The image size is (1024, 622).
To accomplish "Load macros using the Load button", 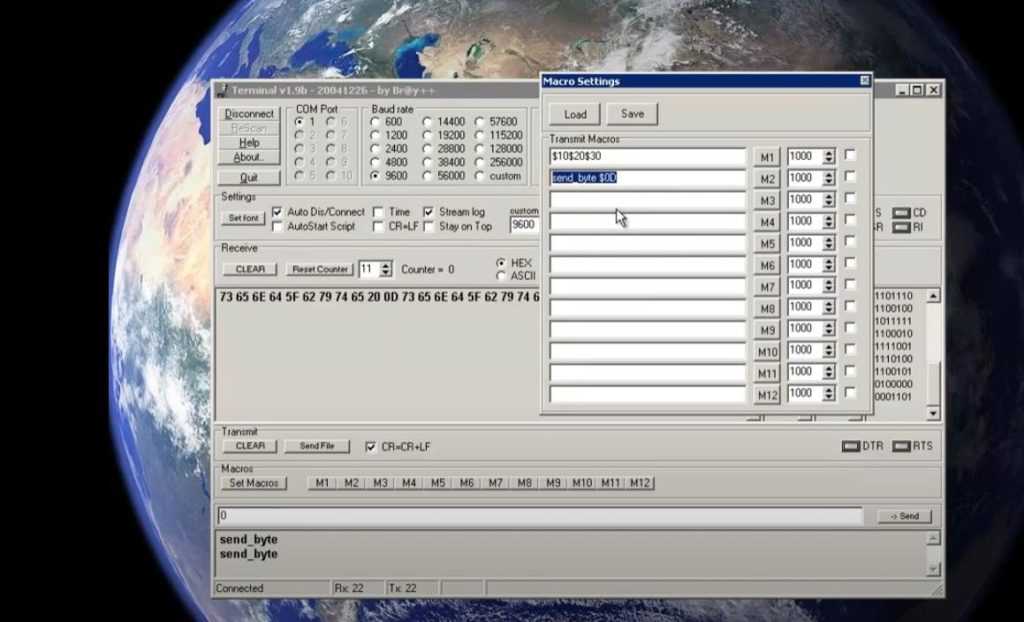I will 575,114.
